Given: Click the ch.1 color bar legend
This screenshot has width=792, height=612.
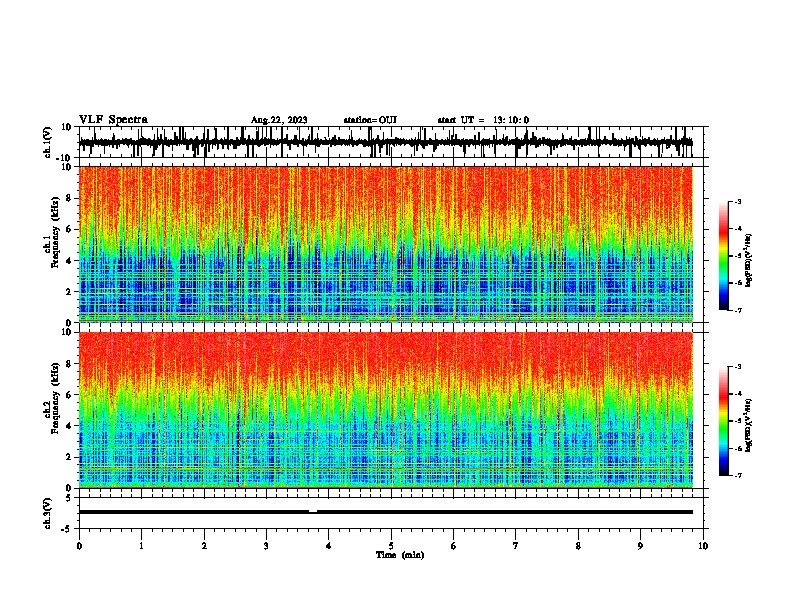Looking at the screenshot, I should pos(723,256).
